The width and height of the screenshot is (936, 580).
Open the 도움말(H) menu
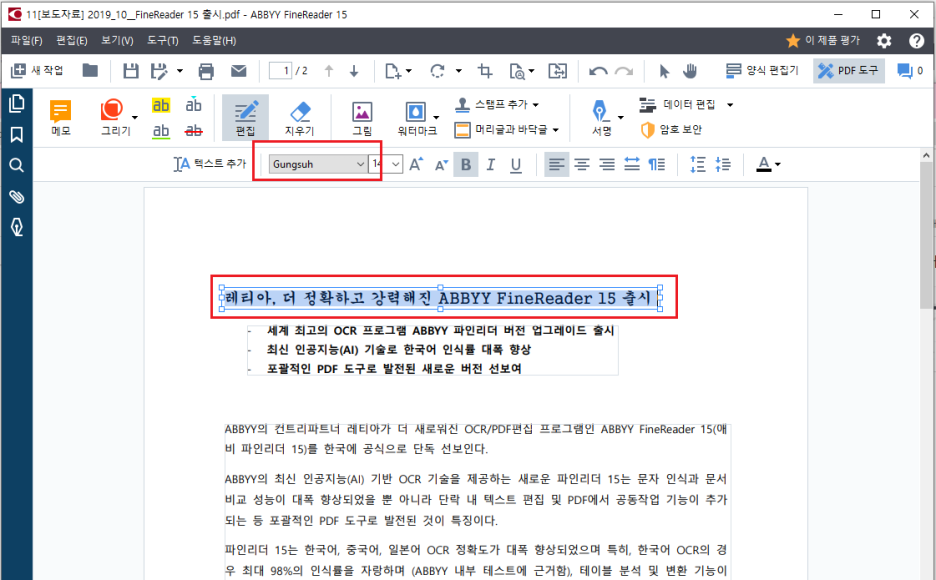[x=214, y=41]
